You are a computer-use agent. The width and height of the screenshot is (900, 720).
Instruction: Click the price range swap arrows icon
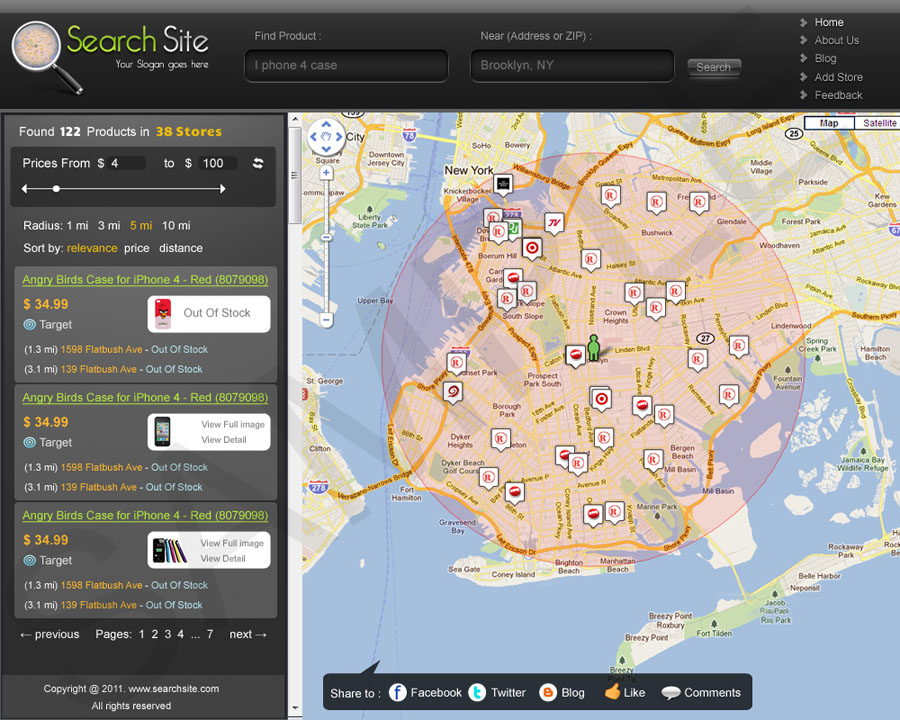coord(258,163)
